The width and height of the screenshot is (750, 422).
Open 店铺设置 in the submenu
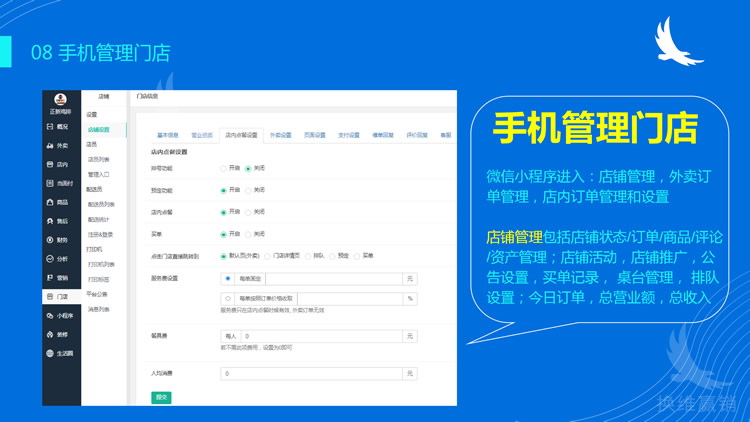click(99, 130)
